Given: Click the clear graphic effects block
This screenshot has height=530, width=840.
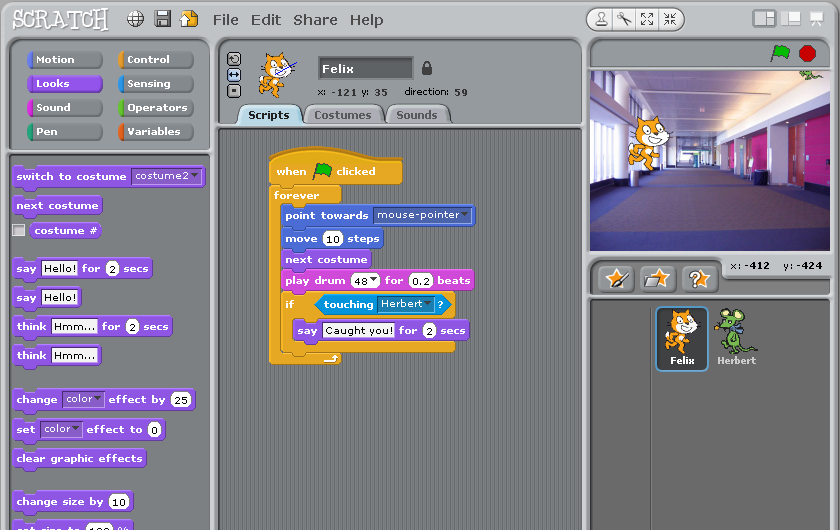Looking at the screenshot, I should tap(79, 459).
